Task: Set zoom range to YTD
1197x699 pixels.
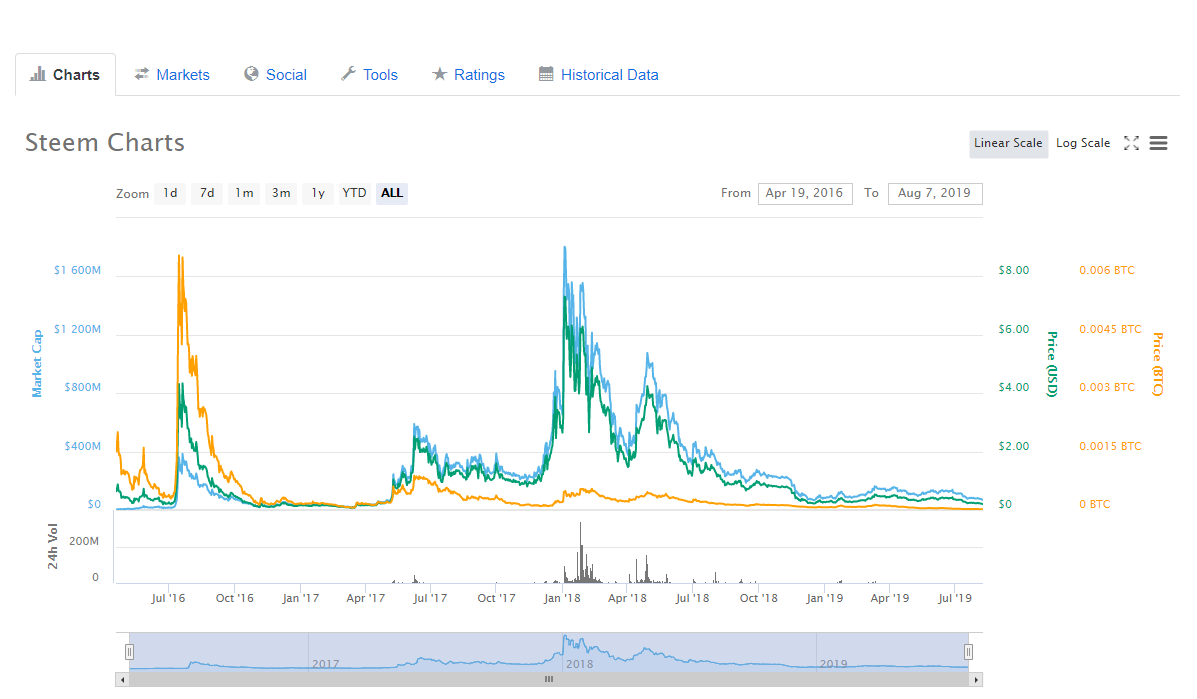Action: point(354,193)
